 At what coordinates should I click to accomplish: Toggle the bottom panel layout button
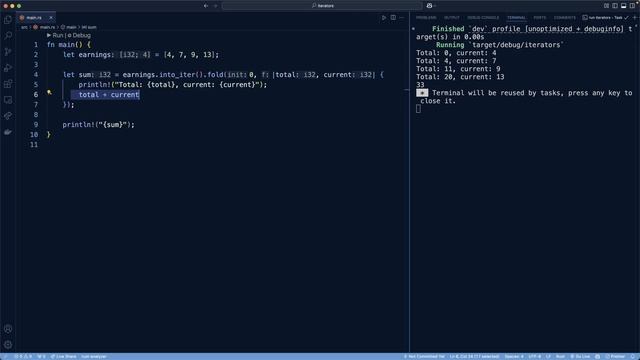[623, 6]
